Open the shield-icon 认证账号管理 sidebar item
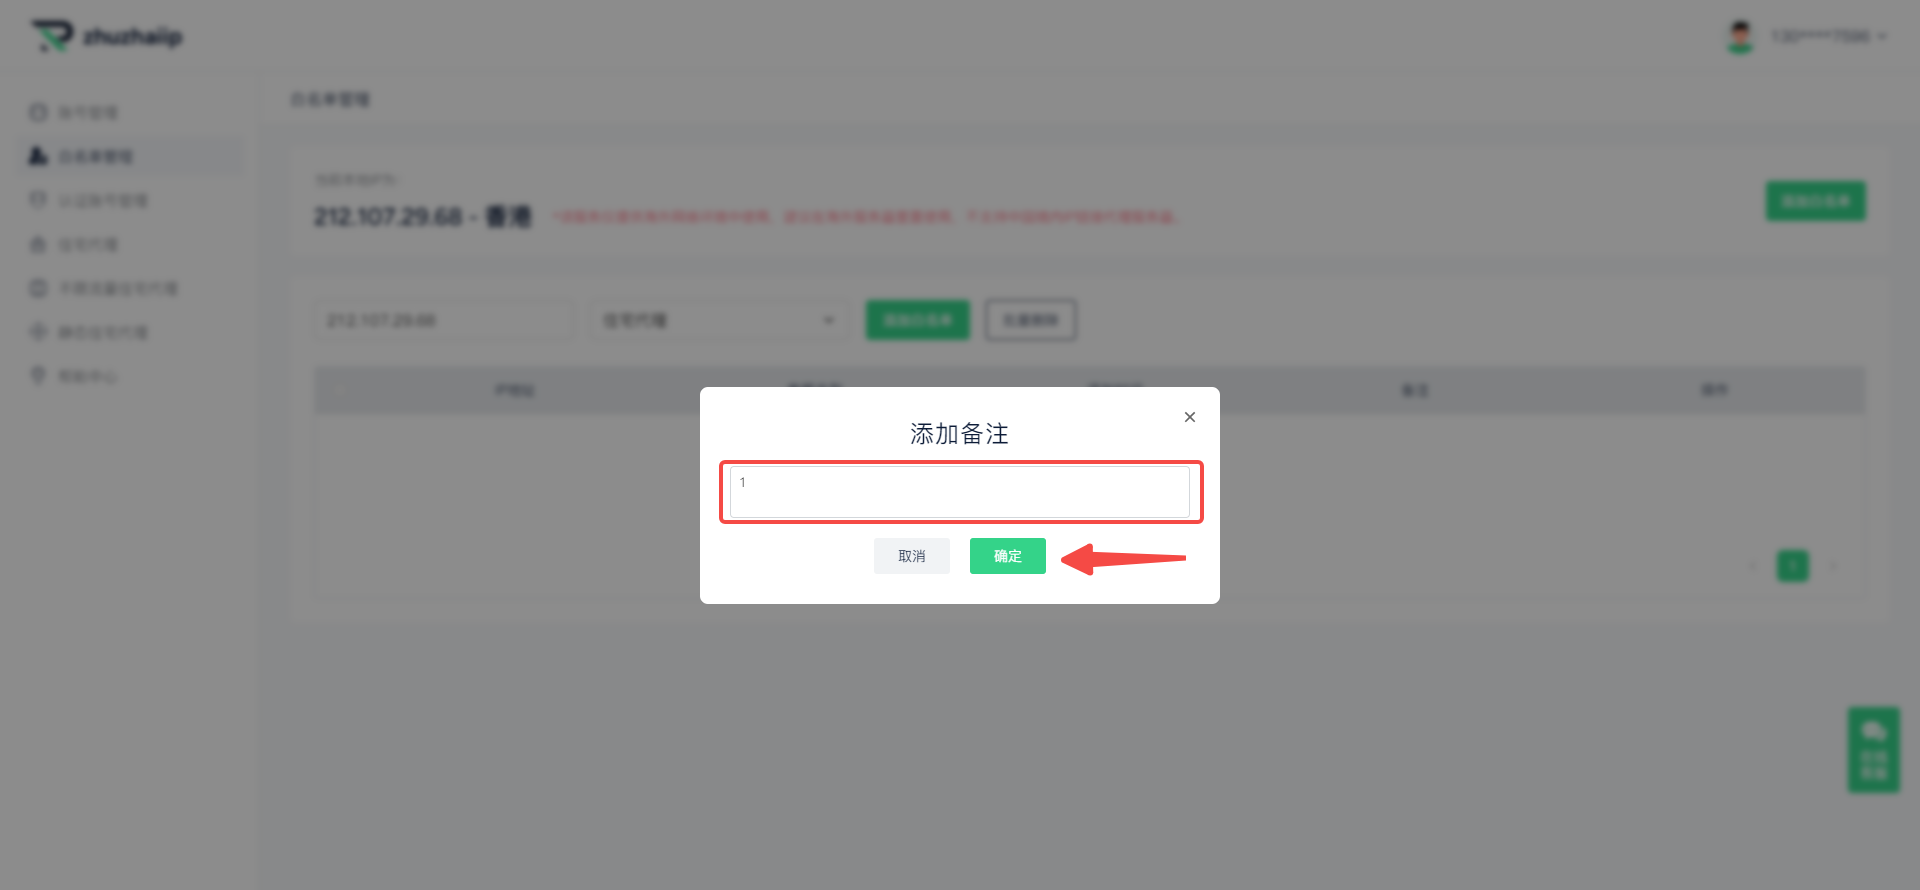 [x=88, y=200]
